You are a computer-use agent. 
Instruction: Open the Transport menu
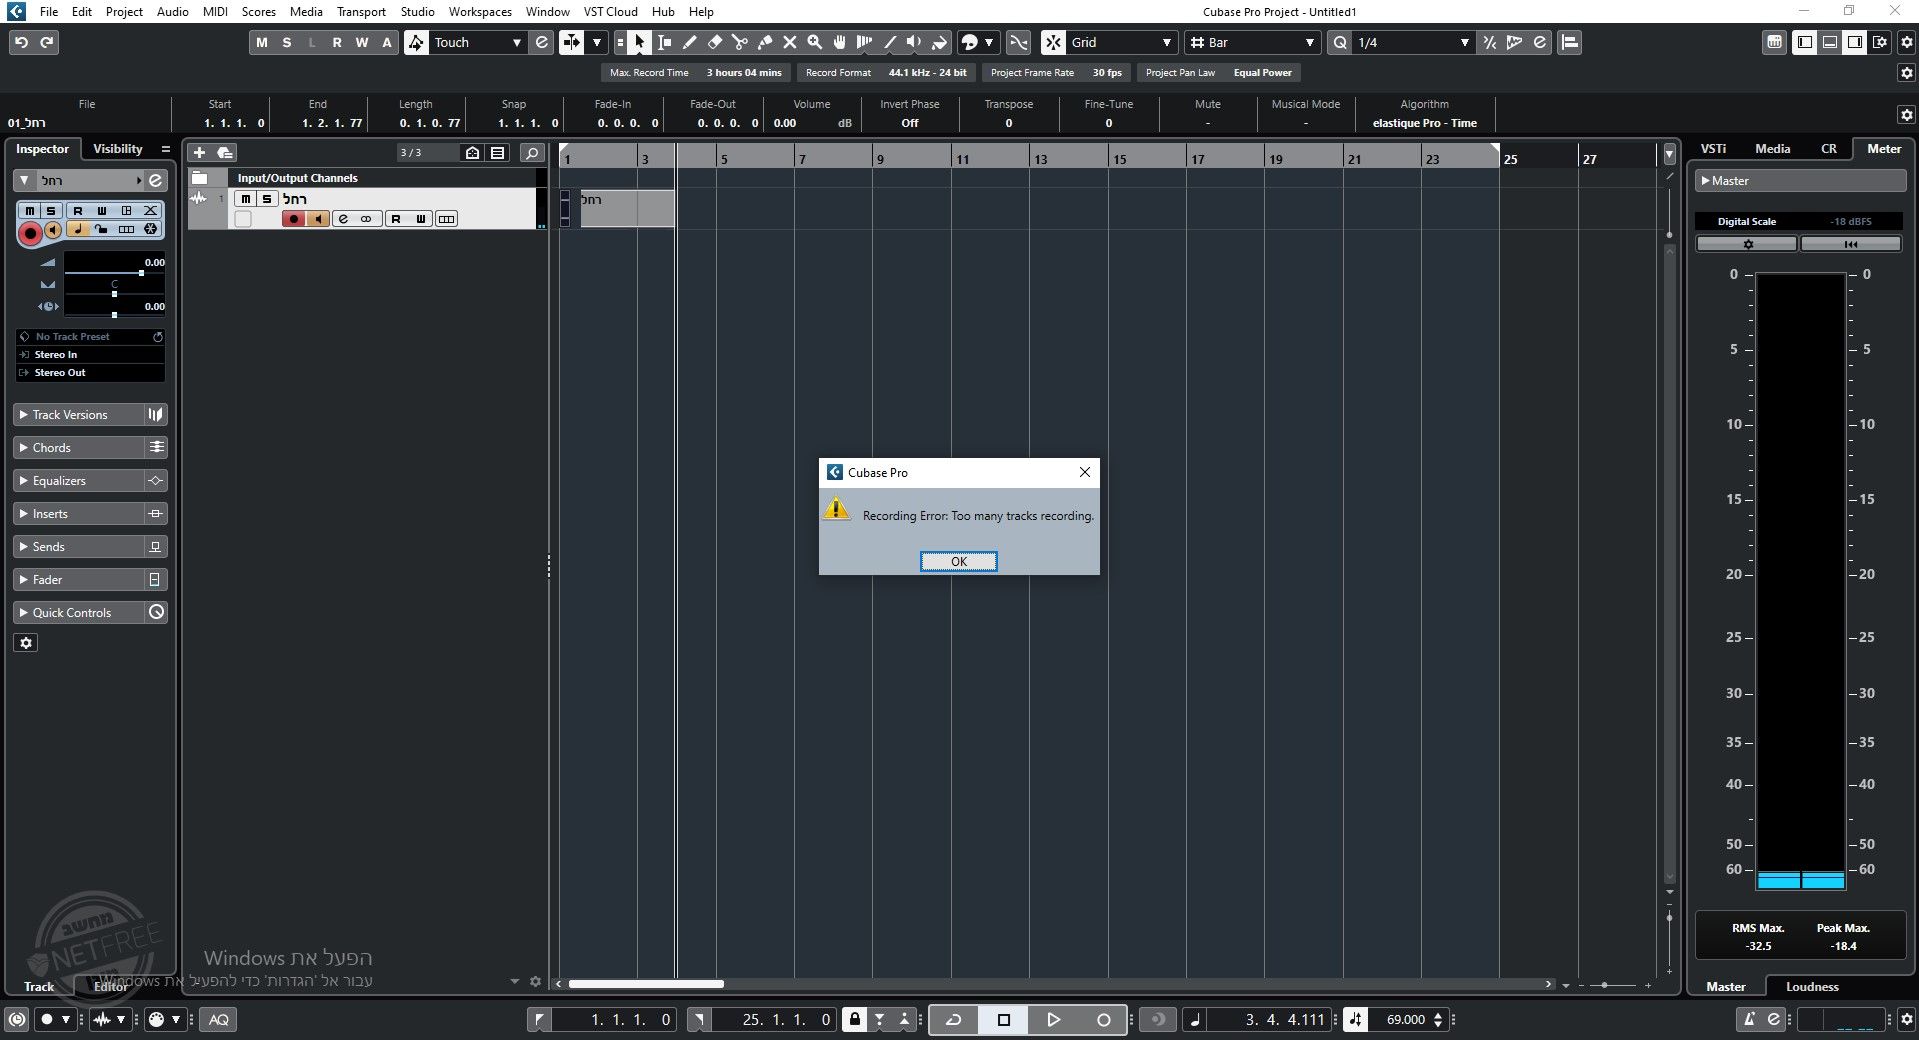tap(361, 12)
